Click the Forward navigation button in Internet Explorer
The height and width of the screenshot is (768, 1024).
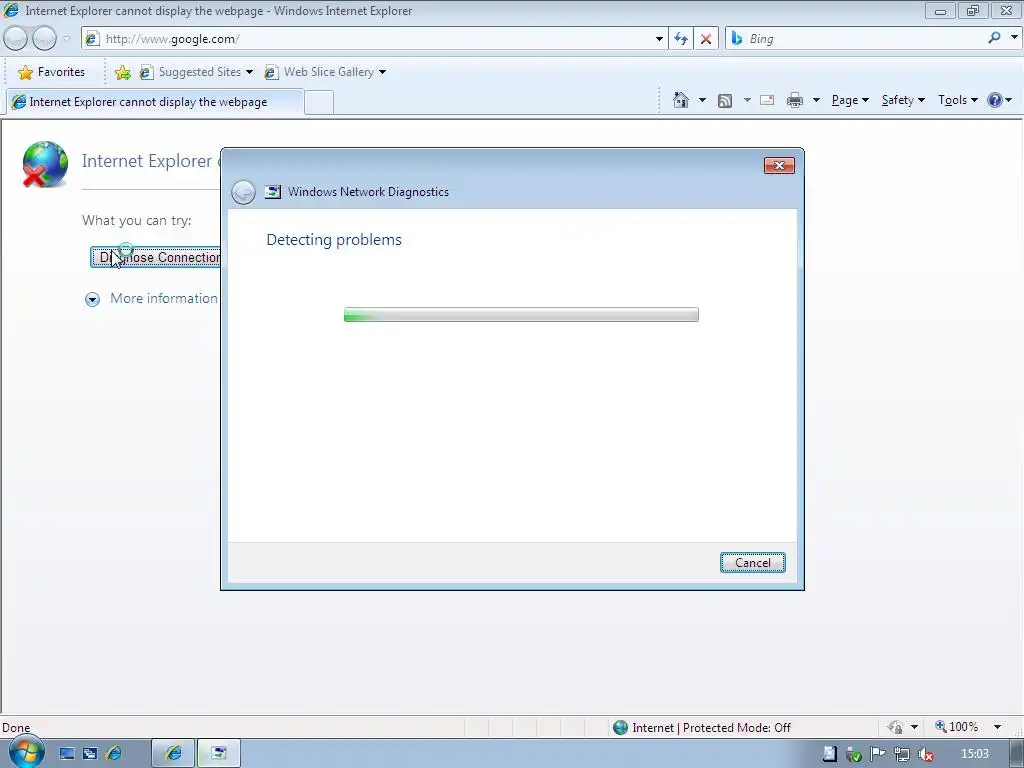44,39
